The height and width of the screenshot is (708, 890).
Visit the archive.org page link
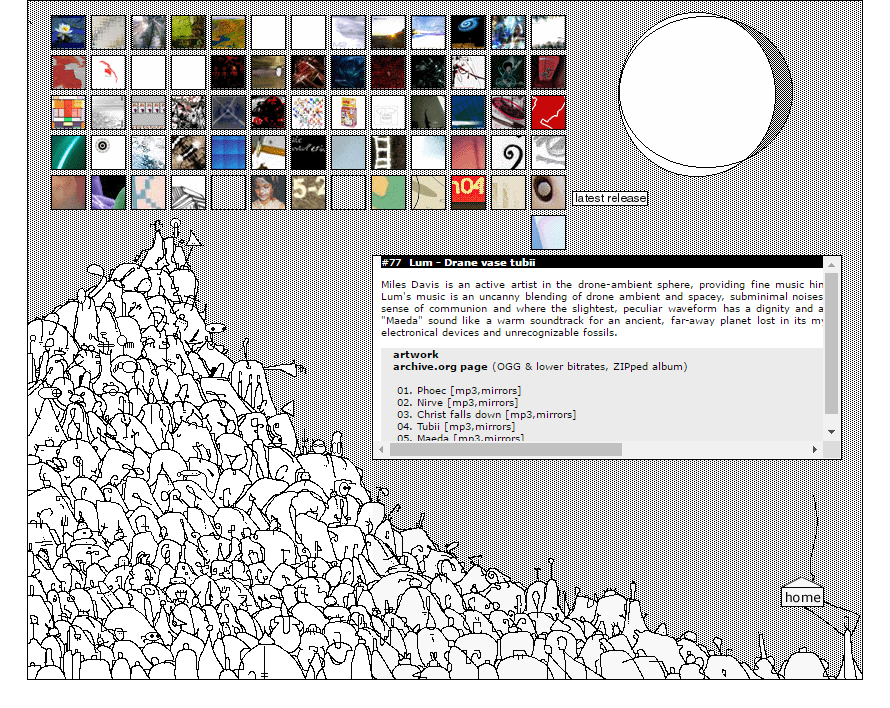coord(440,367)
